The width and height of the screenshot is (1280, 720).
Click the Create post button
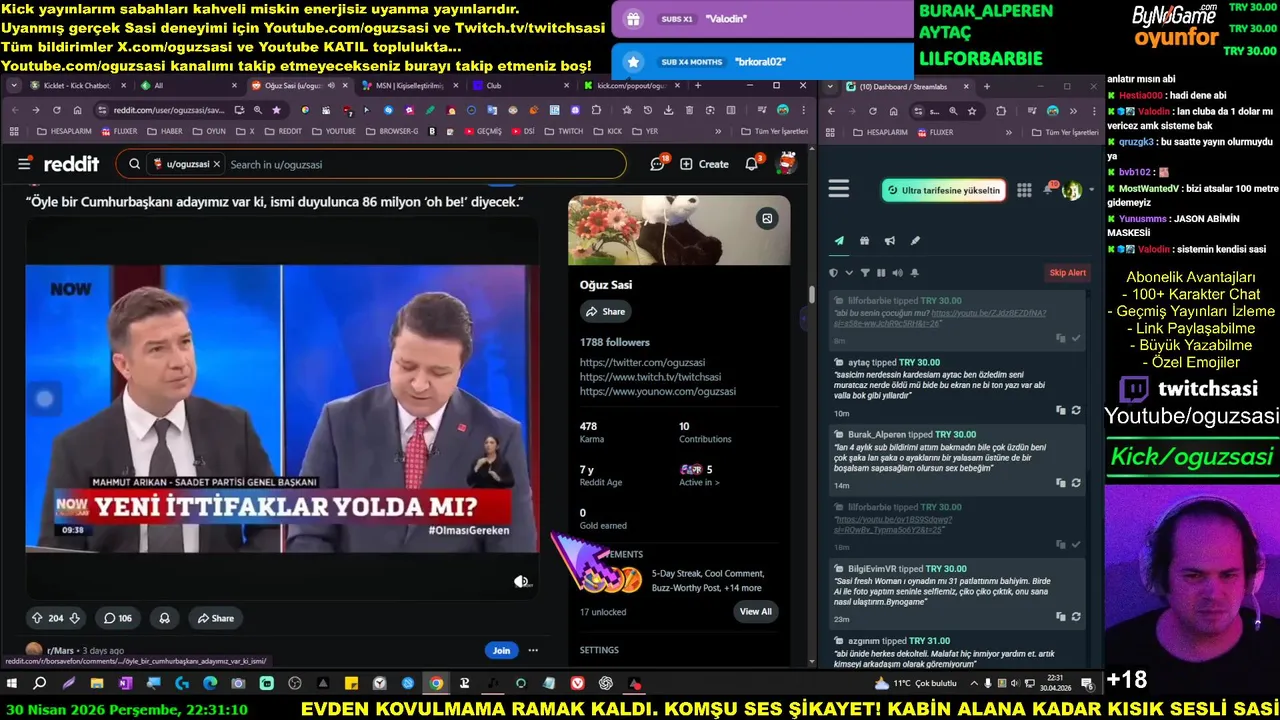tap(706, 164)
